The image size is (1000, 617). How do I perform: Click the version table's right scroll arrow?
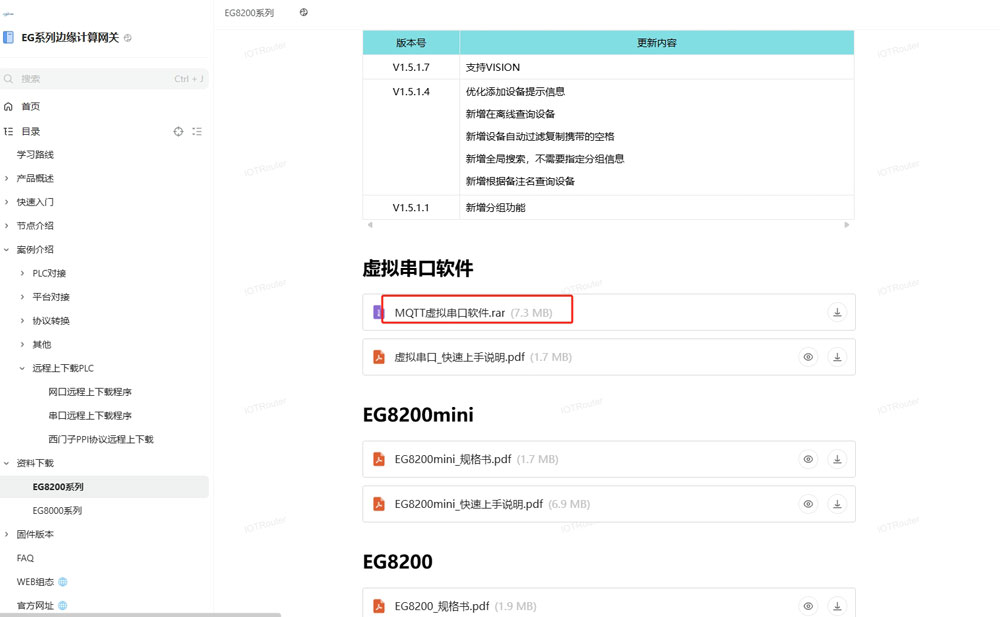(x=847, y=225)
